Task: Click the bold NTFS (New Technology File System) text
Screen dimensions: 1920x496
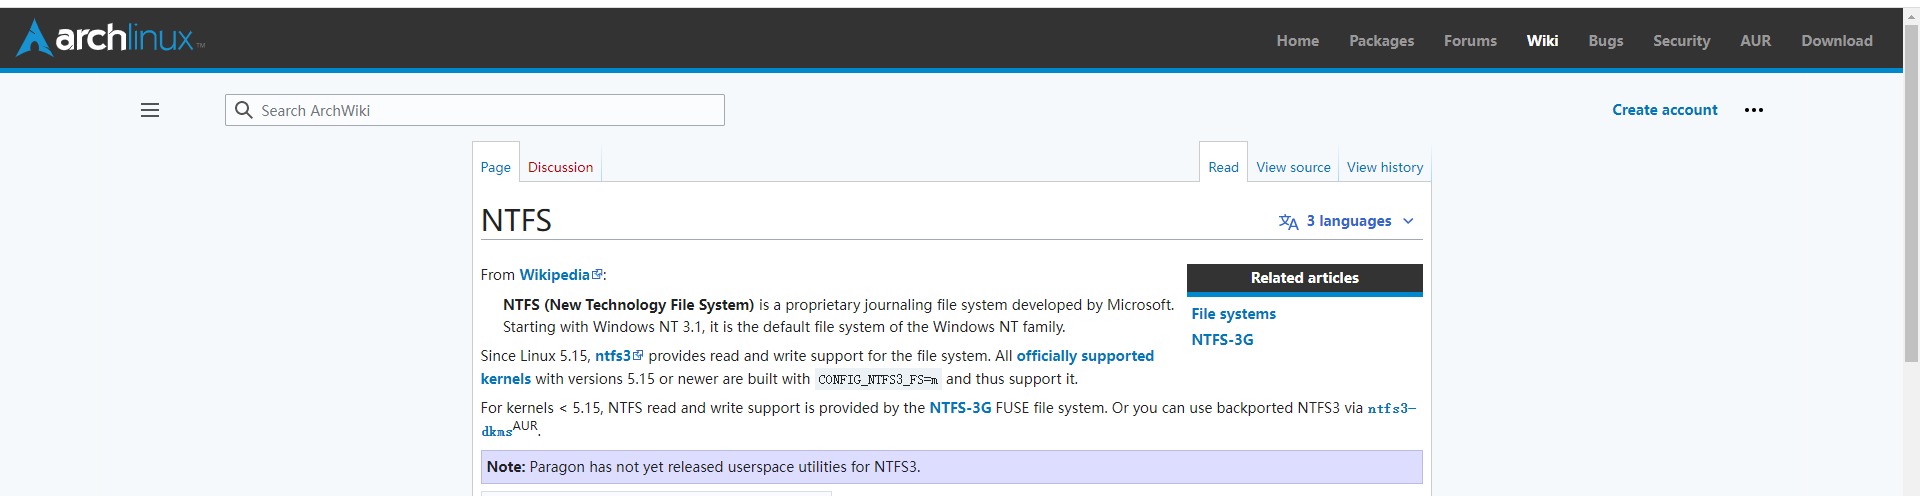Action: pos(628,305)
